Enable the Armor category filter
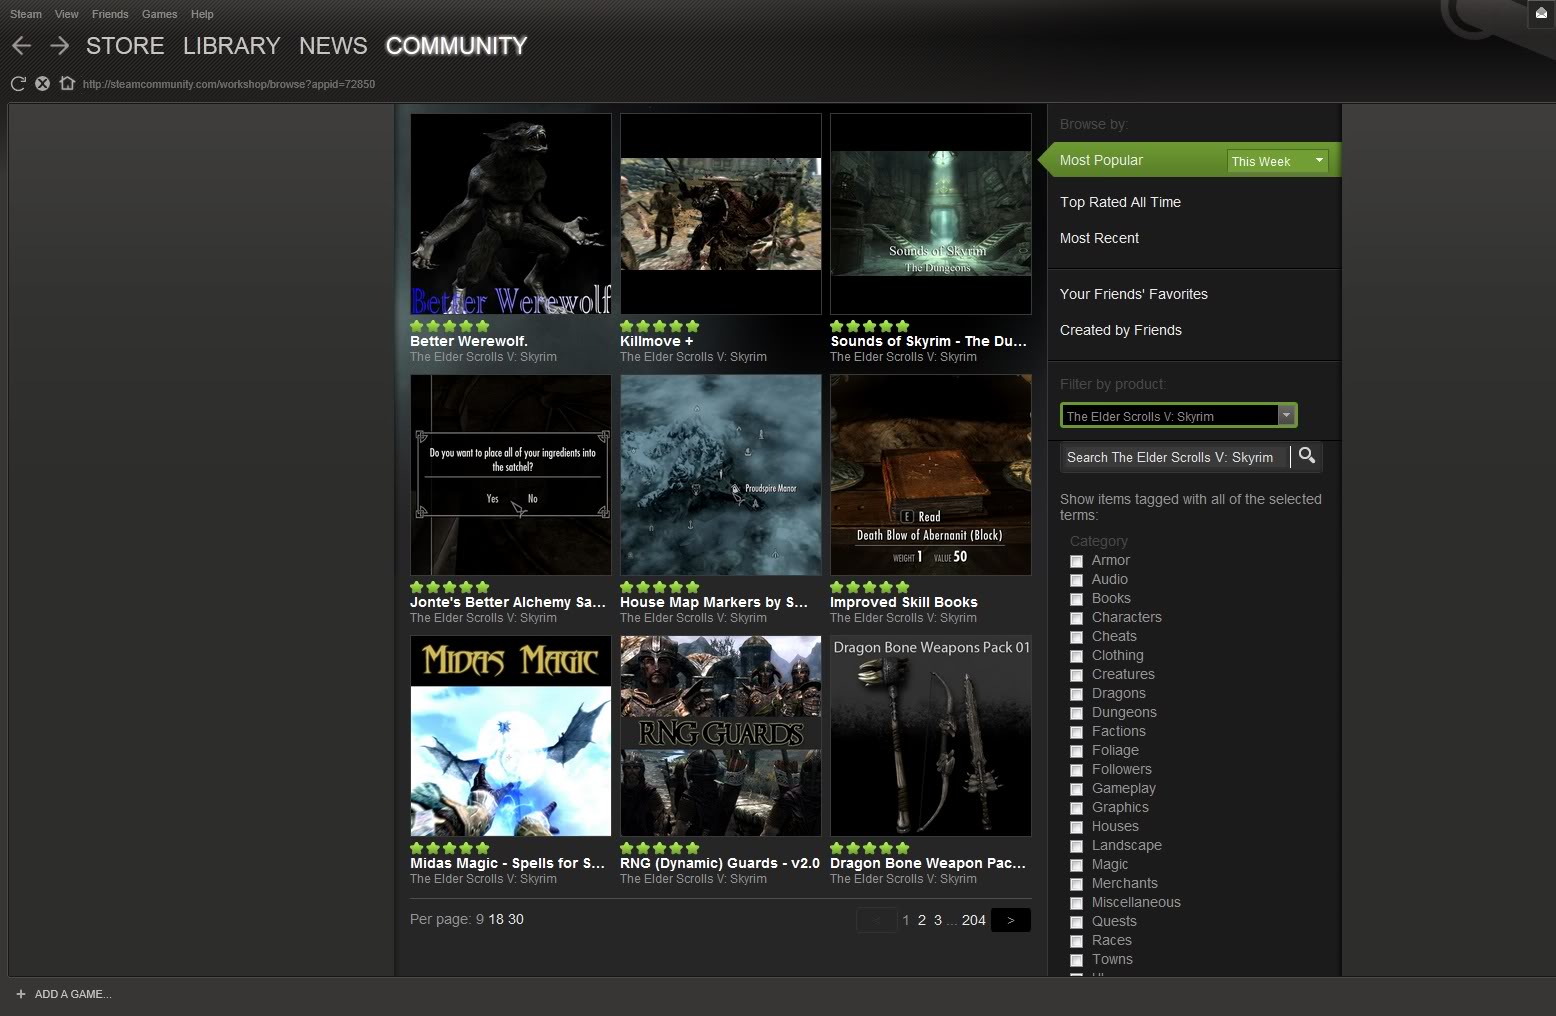1556x1016 pixels. pyautogui.click(x=1077, y=561)
